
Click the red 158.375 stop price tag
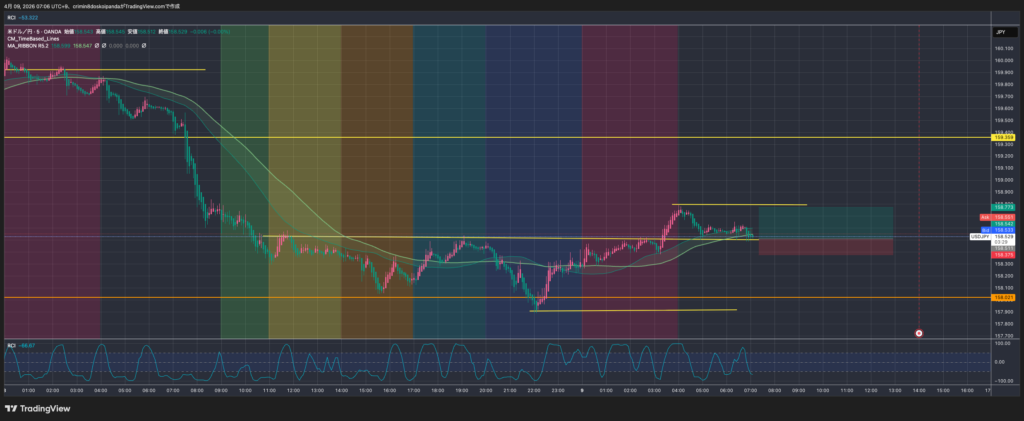1004,254
